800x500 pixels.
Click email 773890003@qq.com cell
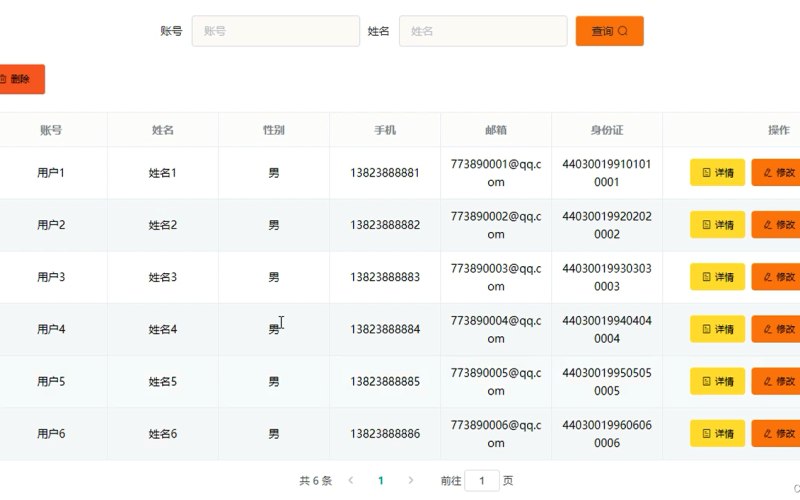pyautogui.click(x=496, y=277)
